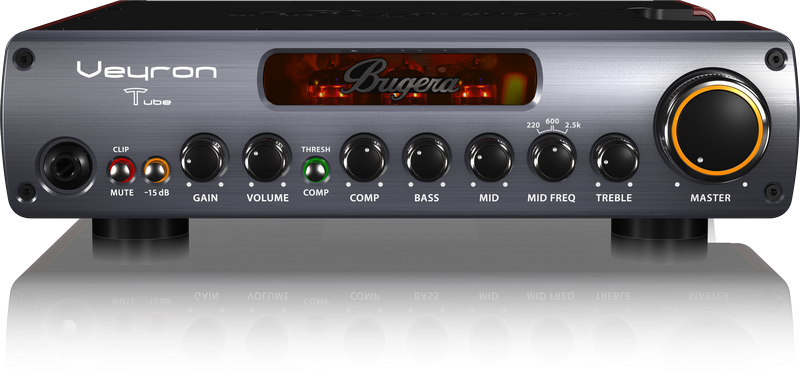Toggle the green COMP button

(315, 170)
